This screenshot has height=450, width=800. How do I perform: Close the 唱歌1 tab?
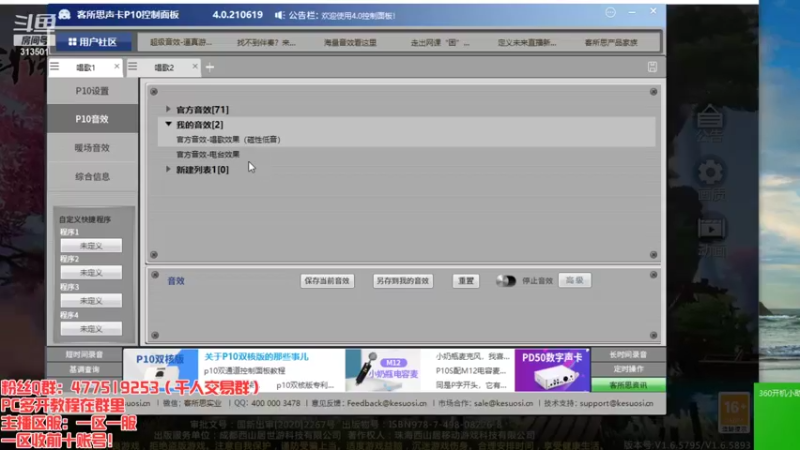click(117, 66)
